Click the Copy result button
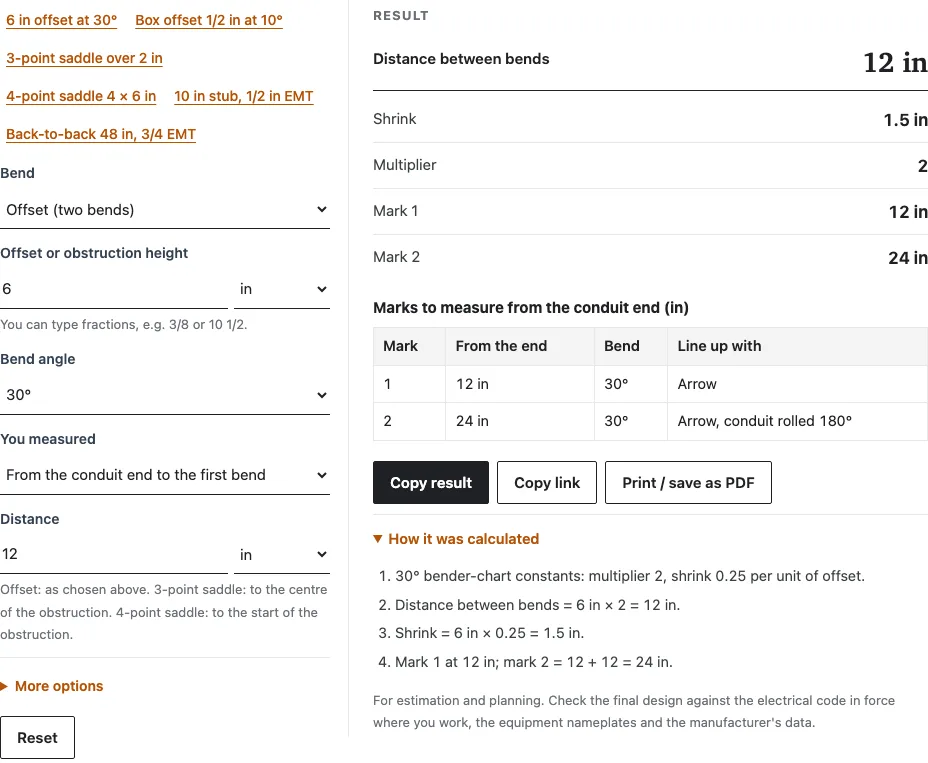Image resolution: width=928 pixels, height=763 pixels. click(431, 483)
